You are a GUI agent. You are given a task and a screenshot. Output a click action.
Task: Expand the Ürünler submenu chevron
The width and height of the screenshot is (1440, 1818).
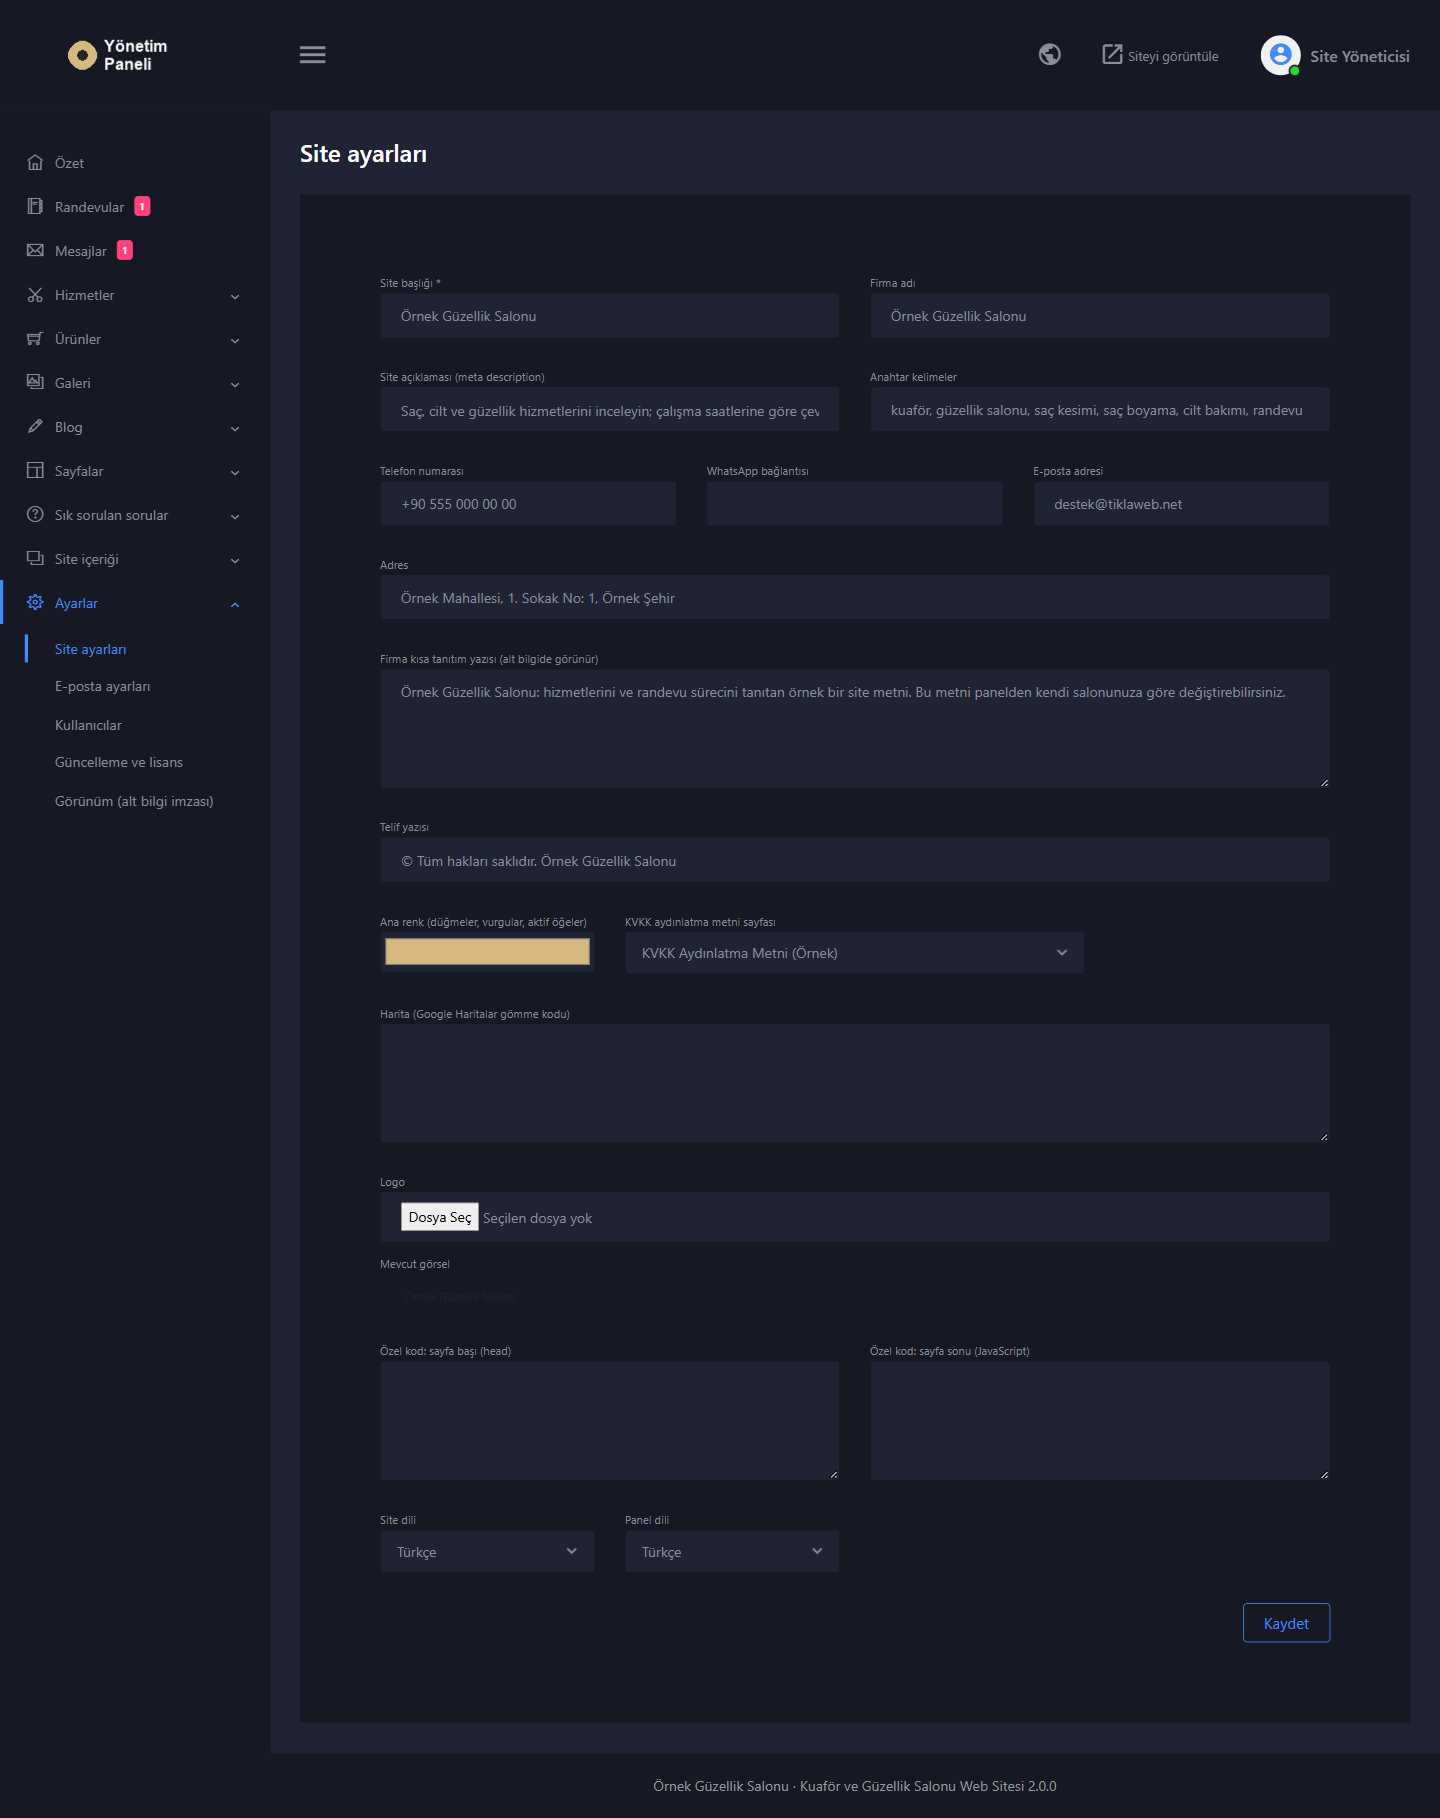pyautogui.click(x=235, y=340)
